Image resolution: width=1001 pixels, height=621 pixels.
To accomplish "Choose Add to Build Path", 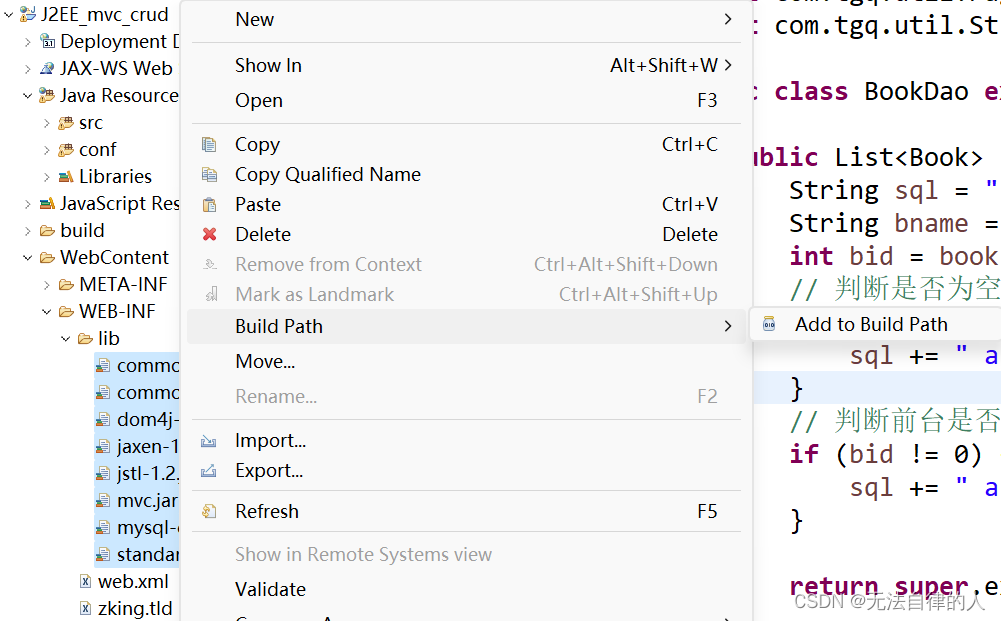I will [871, 324].
